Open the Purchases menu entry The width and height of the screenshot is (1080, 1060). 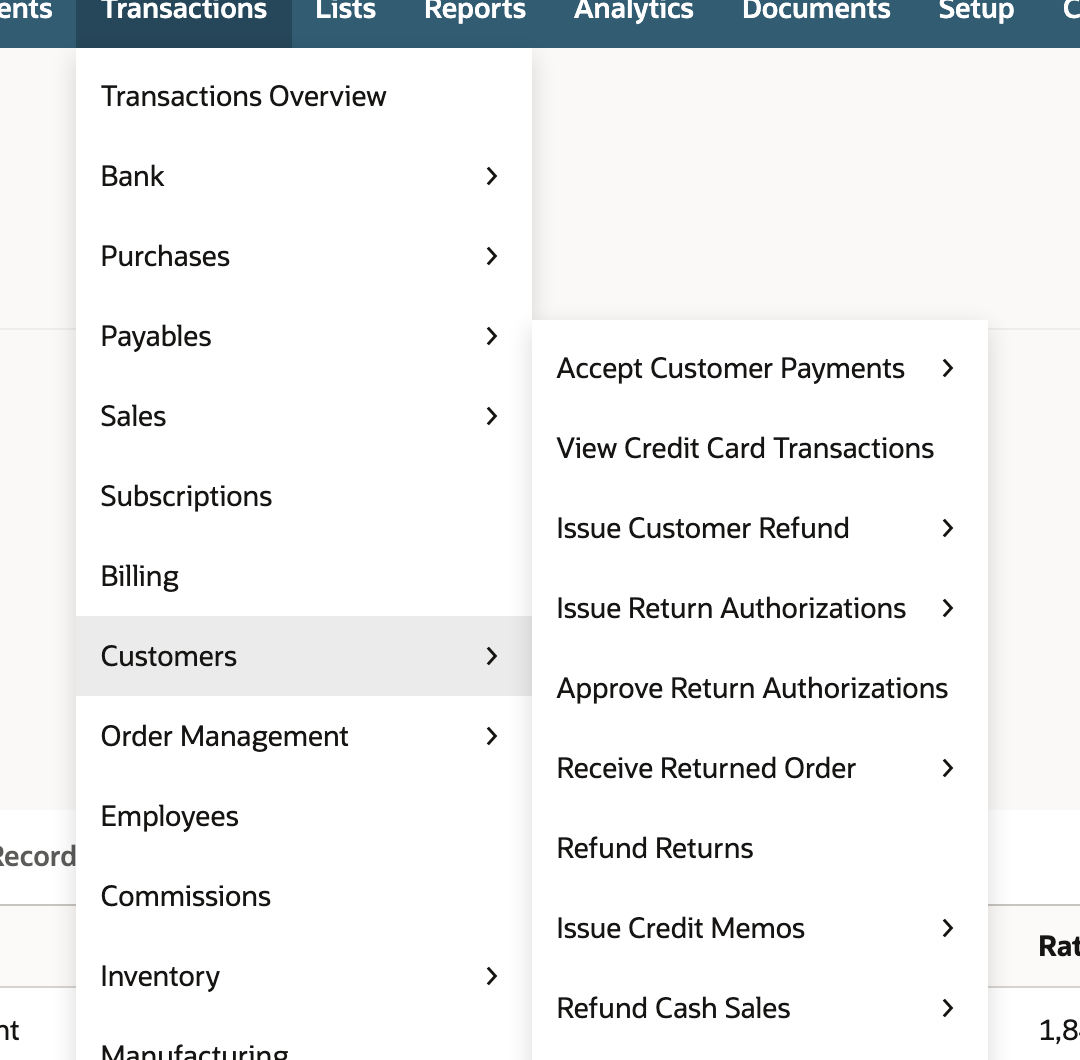(x=304, y=256)
